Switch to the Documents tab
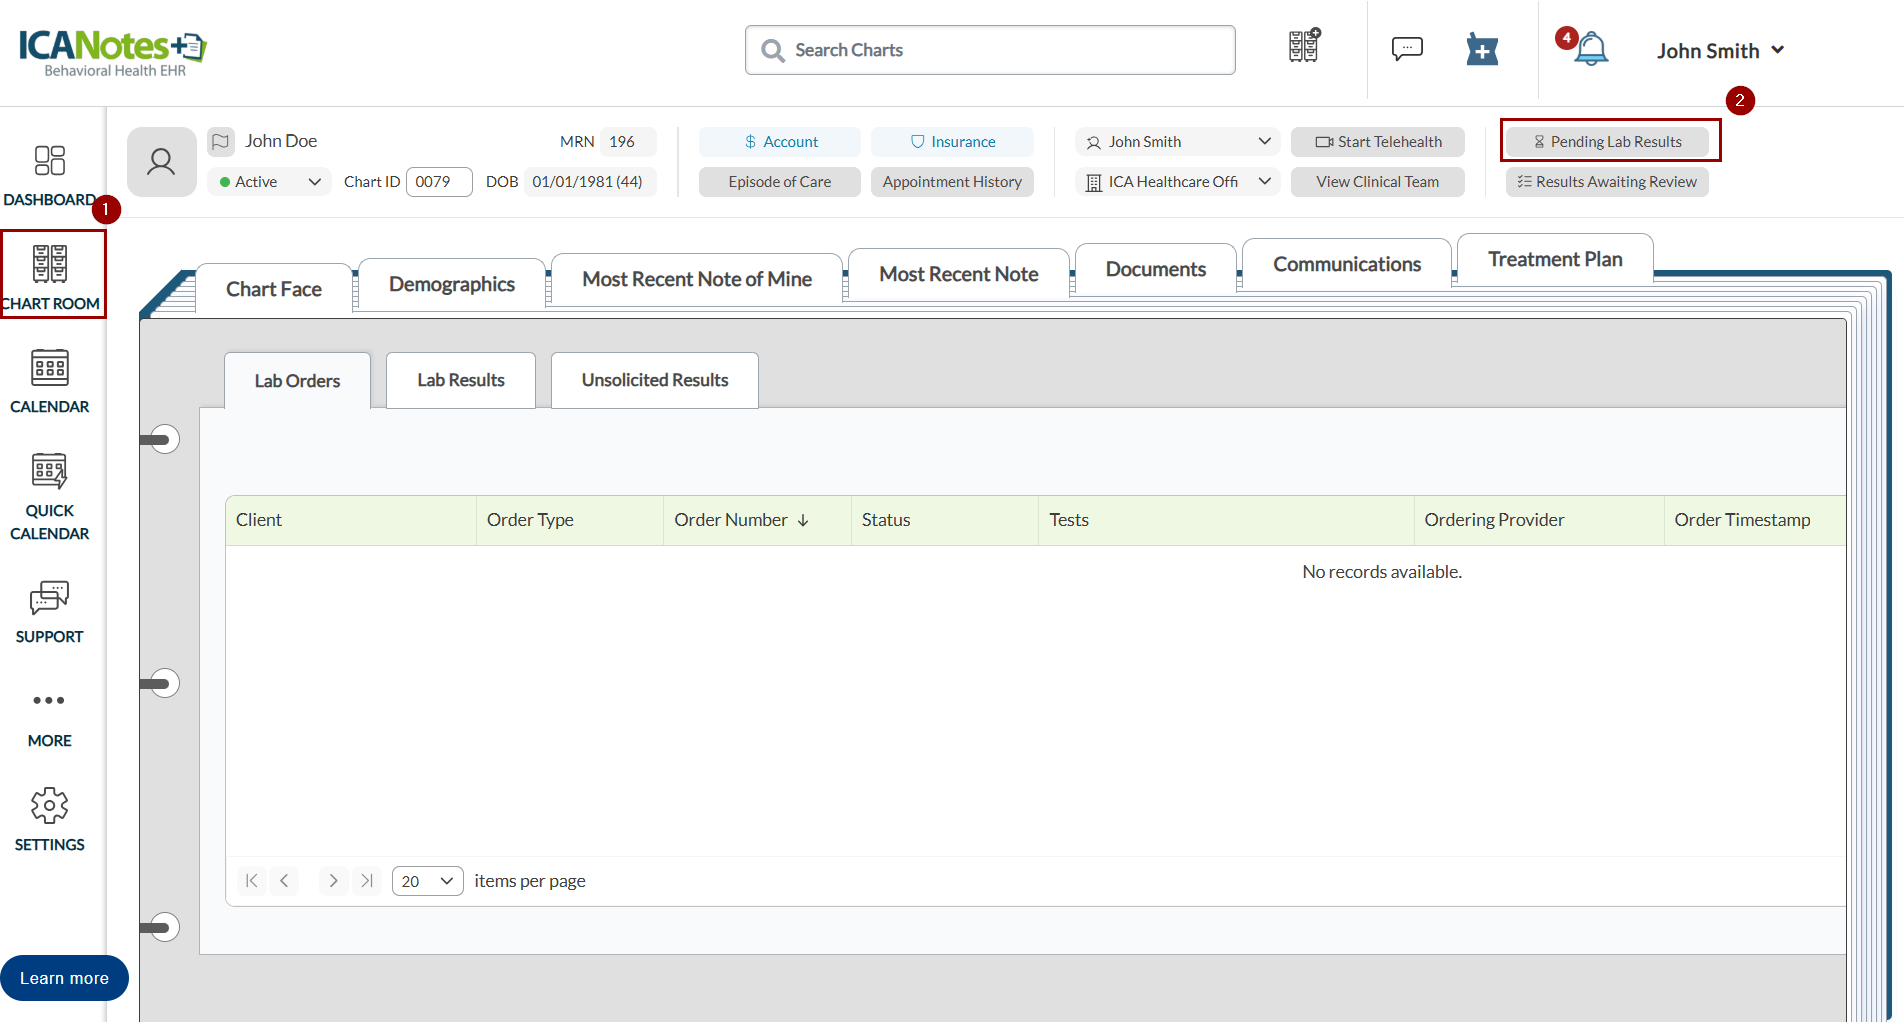This screenshot has height=1022, width=1904. [x=1156, y=269]
